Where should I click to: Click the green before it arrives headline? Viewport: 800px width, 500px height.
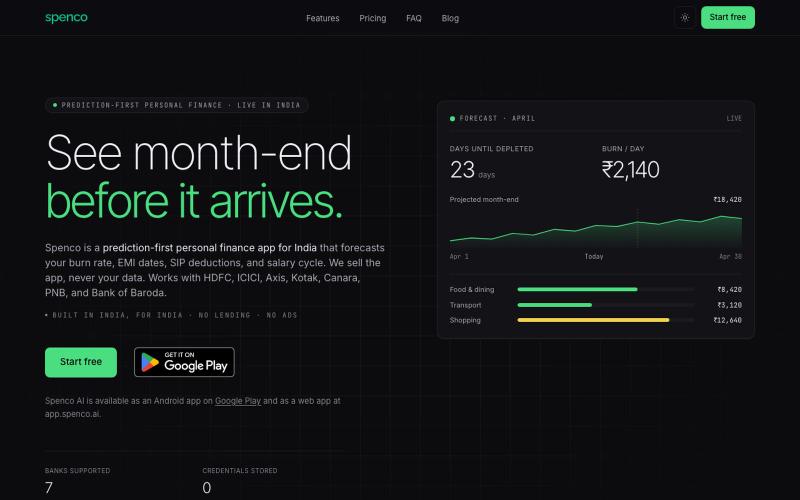[194, 201]
